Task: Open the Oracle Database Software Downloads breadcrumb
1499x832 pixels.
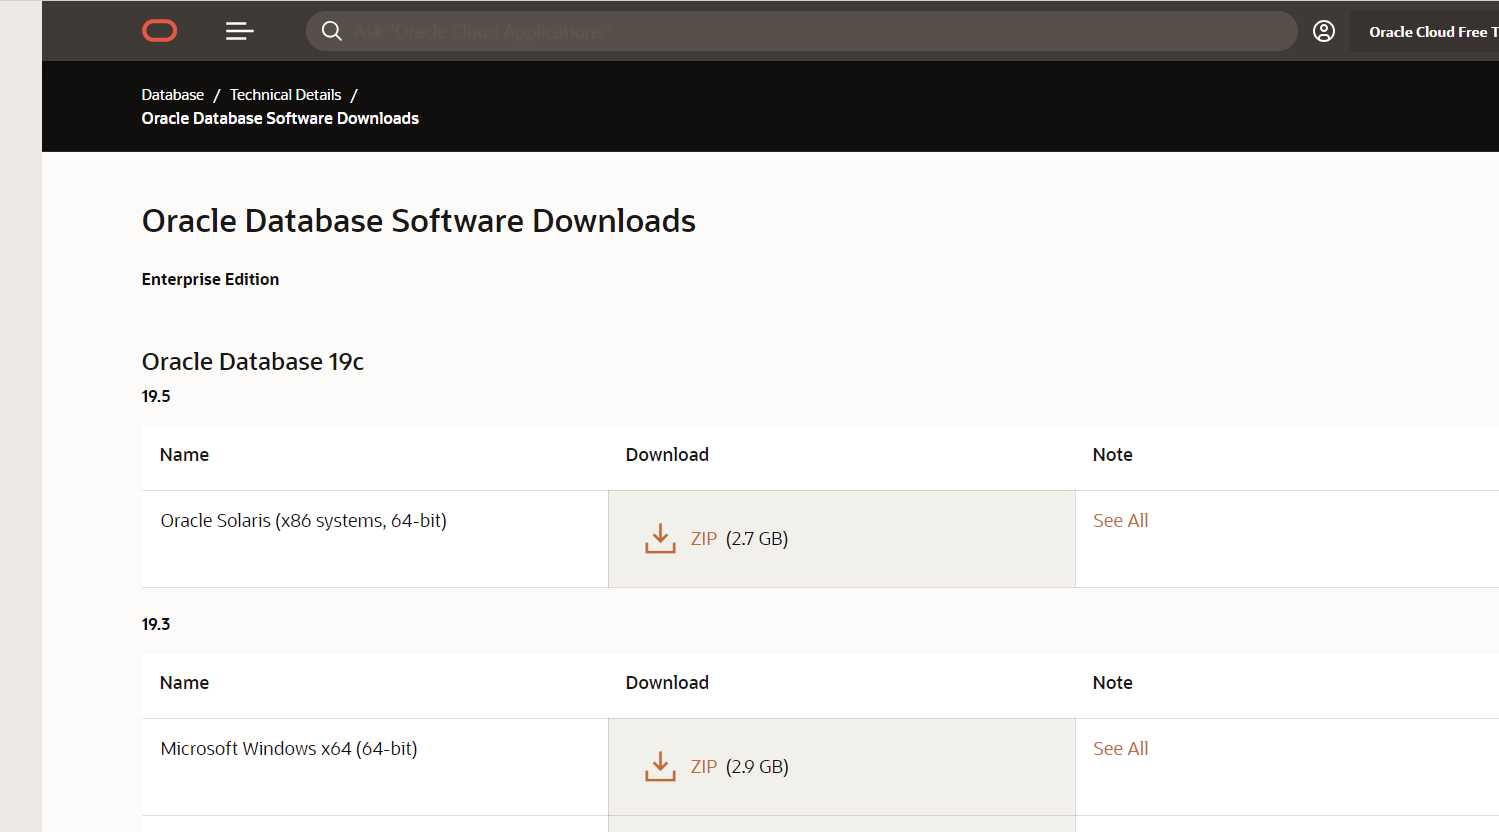Action: tap(280, 118)
